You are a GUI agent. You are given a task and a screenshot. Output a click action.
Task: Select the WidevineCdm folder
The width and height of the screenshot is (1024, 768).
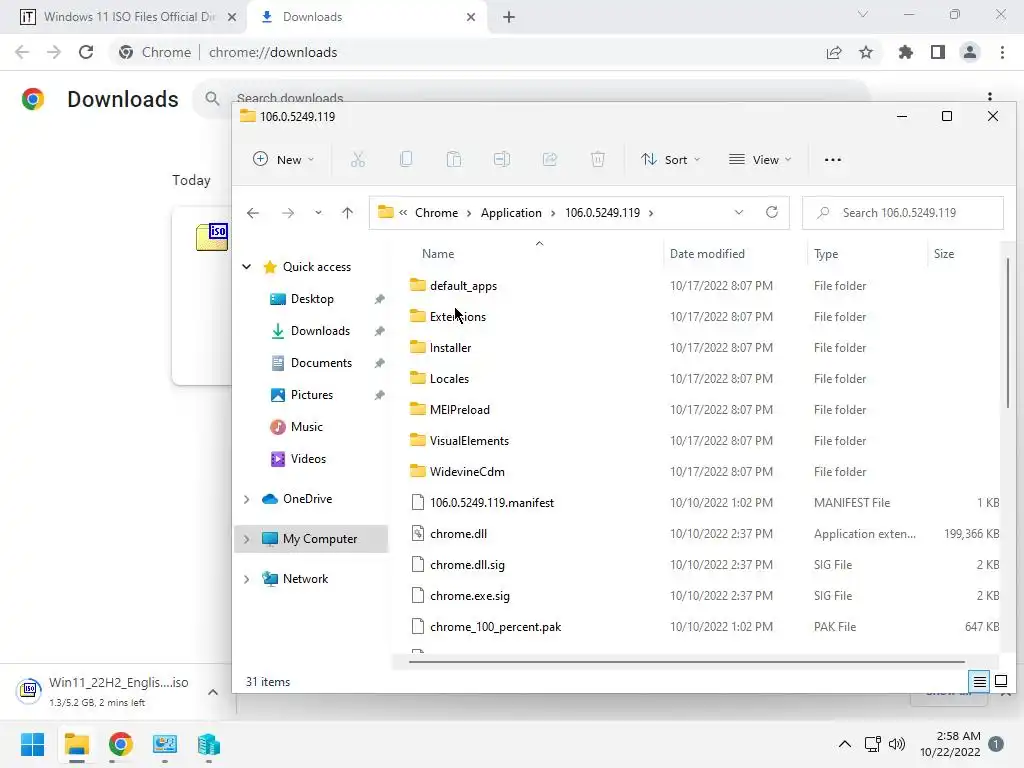[467, 472]
